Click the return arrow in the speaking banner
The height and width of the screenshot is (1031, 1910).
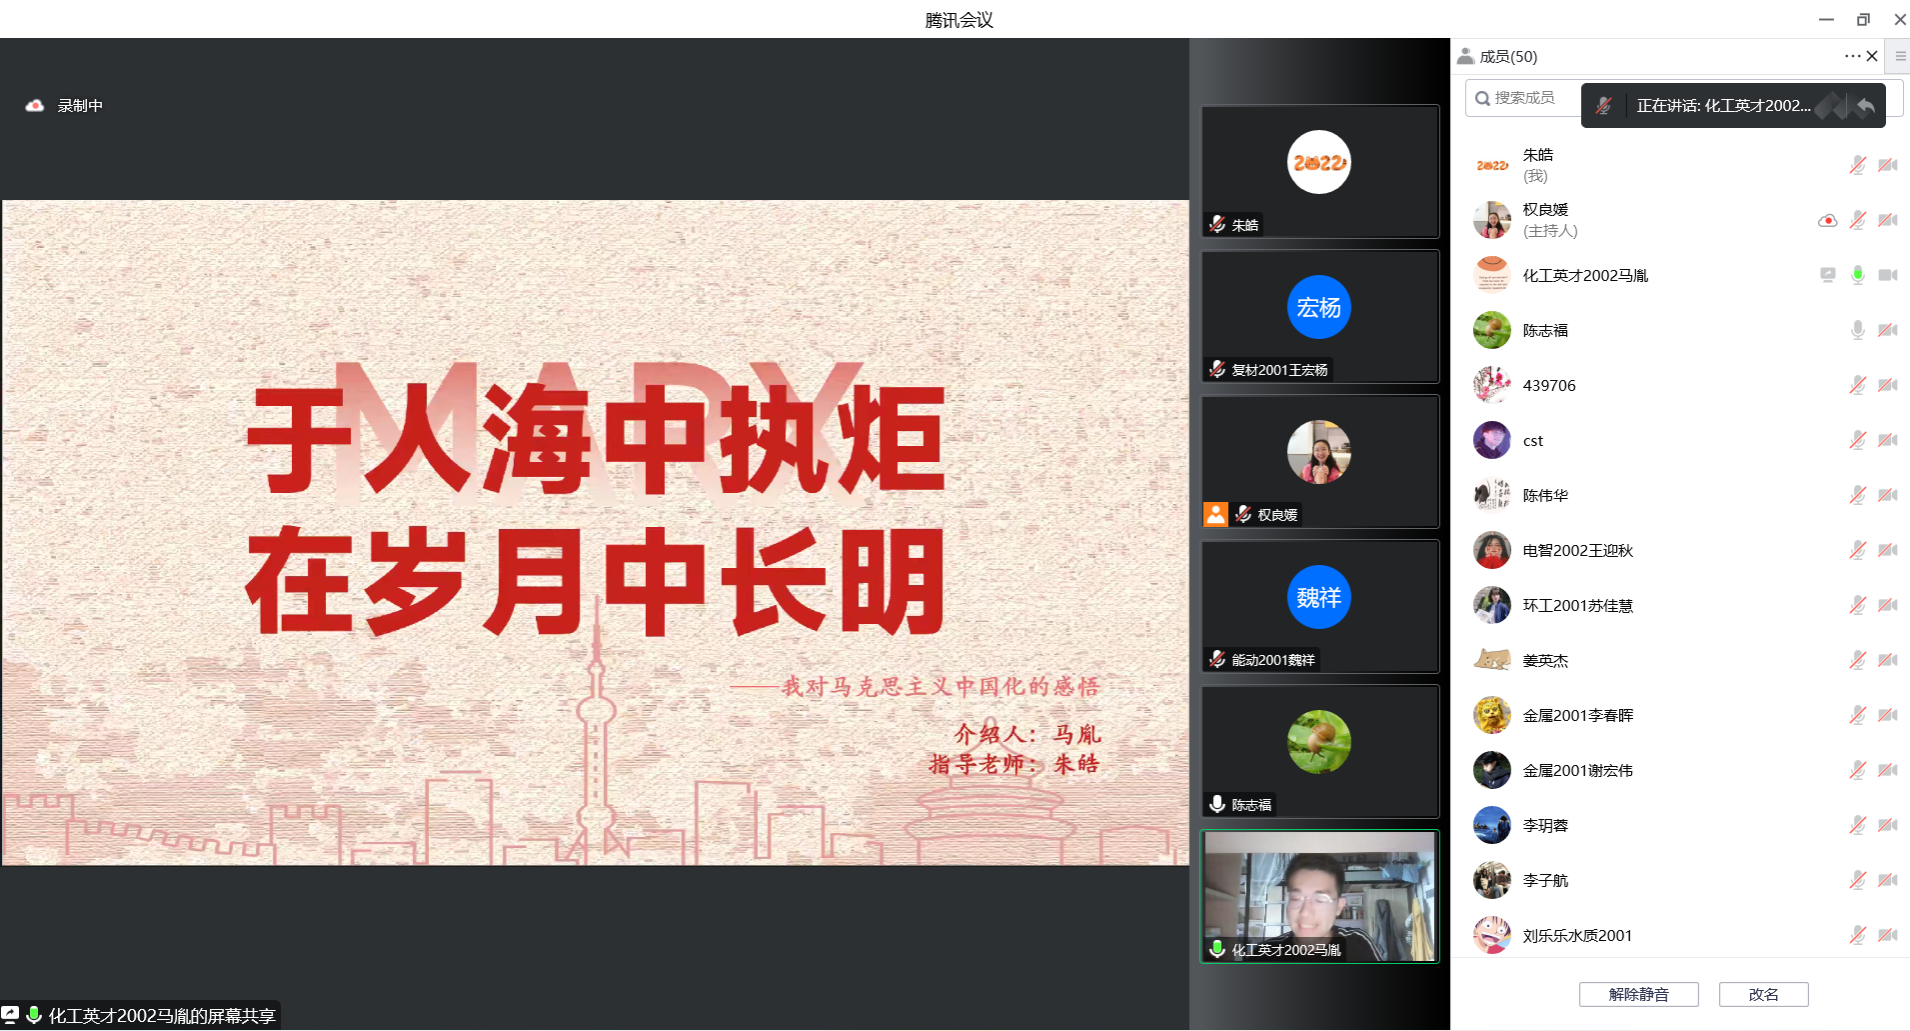pos(1865,105)
